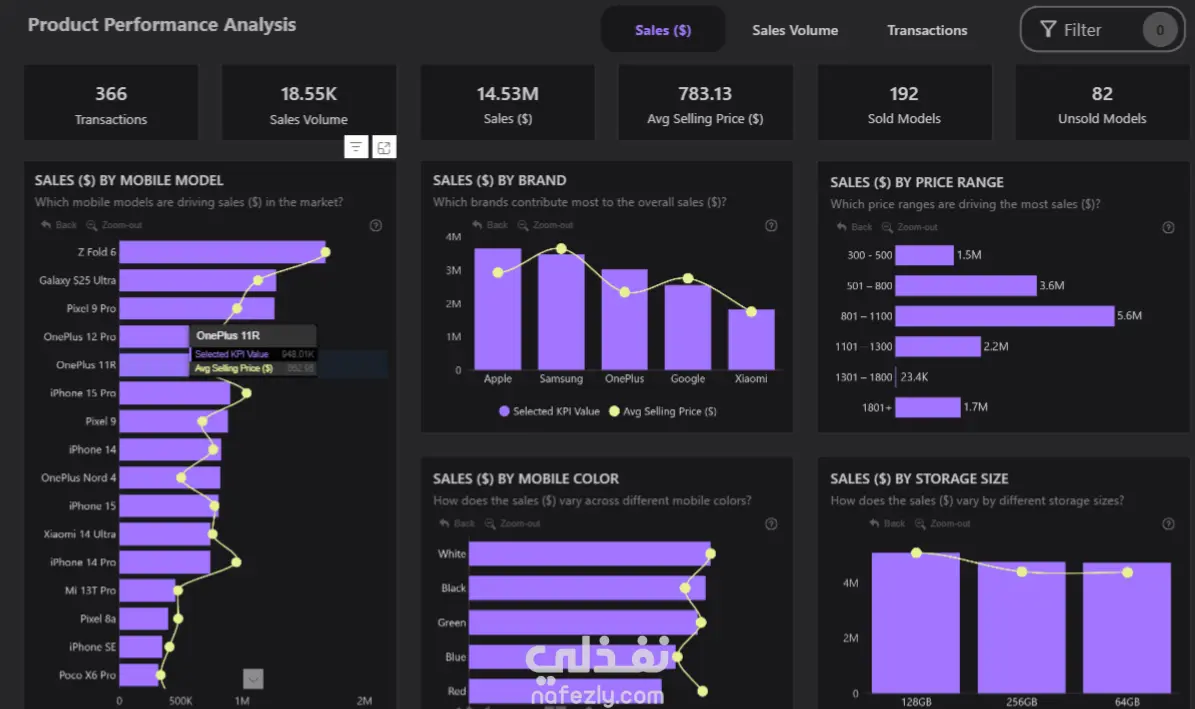
Task: Select the White color bar
Action: 590,553
